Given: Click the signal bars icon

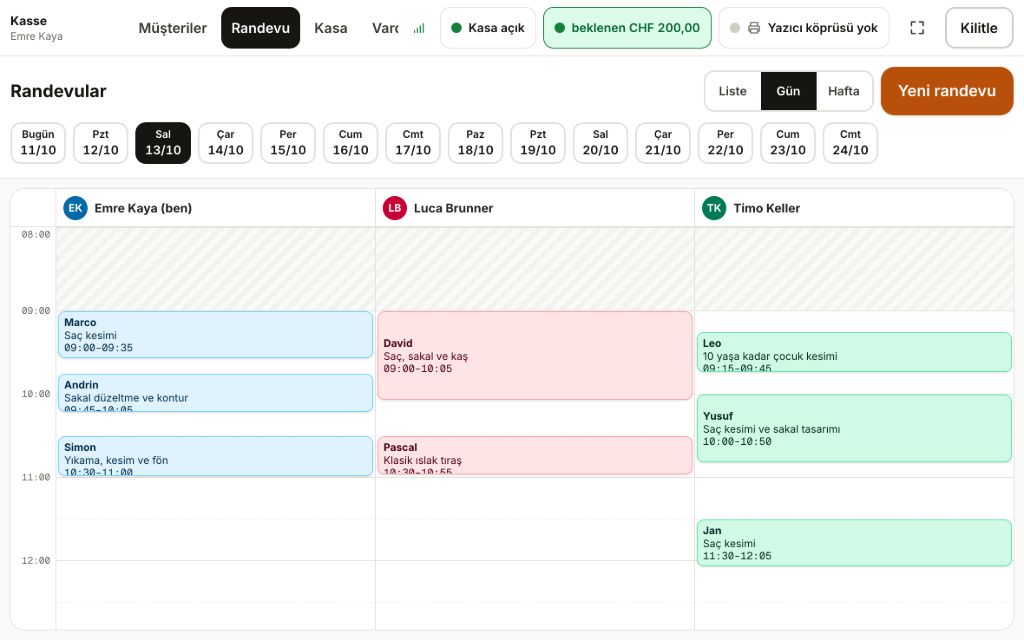Looking at the screenshot, I should point(419,28).
